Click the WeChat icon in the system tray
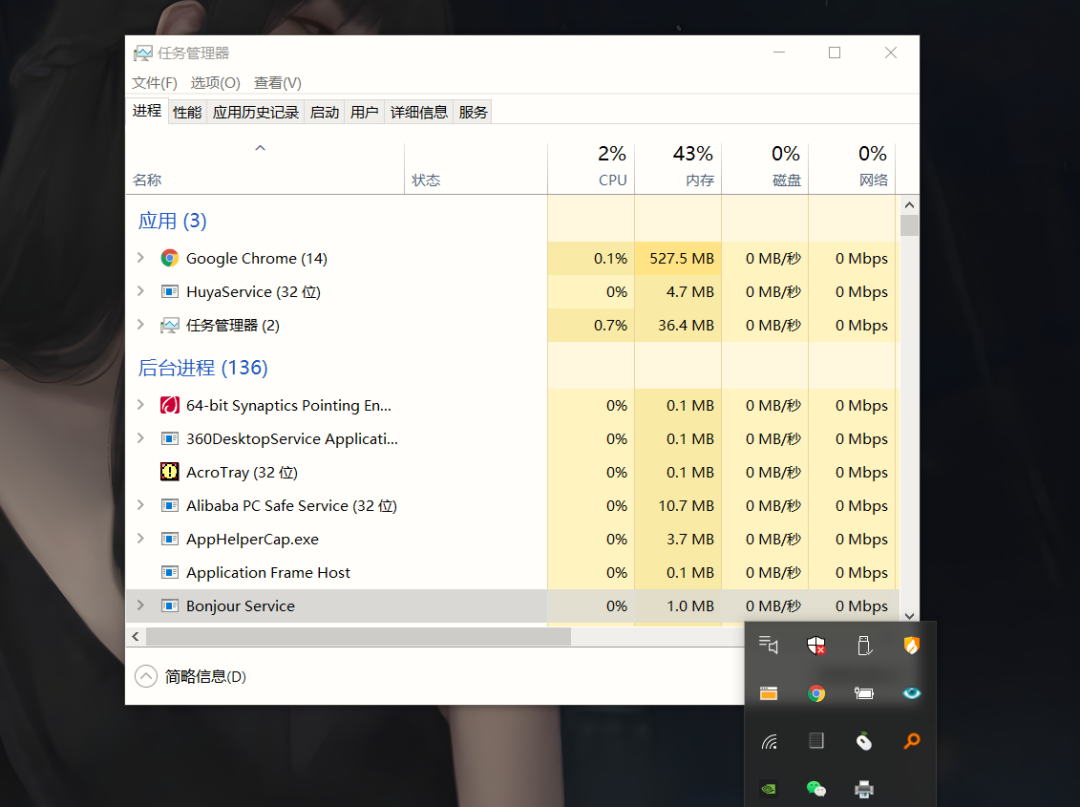This screenshot has height=807, width=1080. [x=816, y=789]
